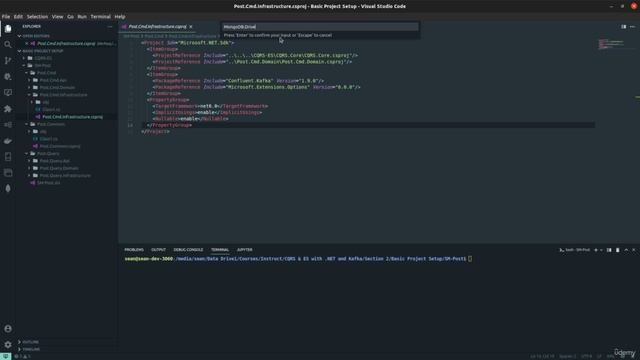Open the terminal launch profile dropdown arrow
Image resolution: width=640 pixels, height=360 pixels.
coord(601,250)
